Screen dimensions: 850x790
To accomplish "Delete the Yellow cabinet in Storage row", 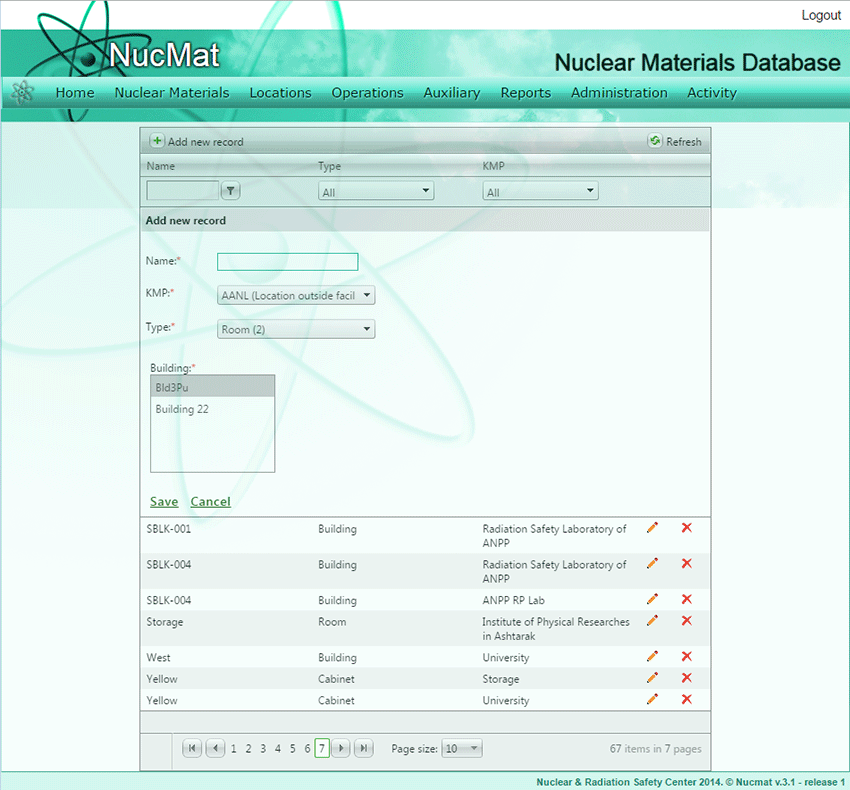I will tap(686, 678).
